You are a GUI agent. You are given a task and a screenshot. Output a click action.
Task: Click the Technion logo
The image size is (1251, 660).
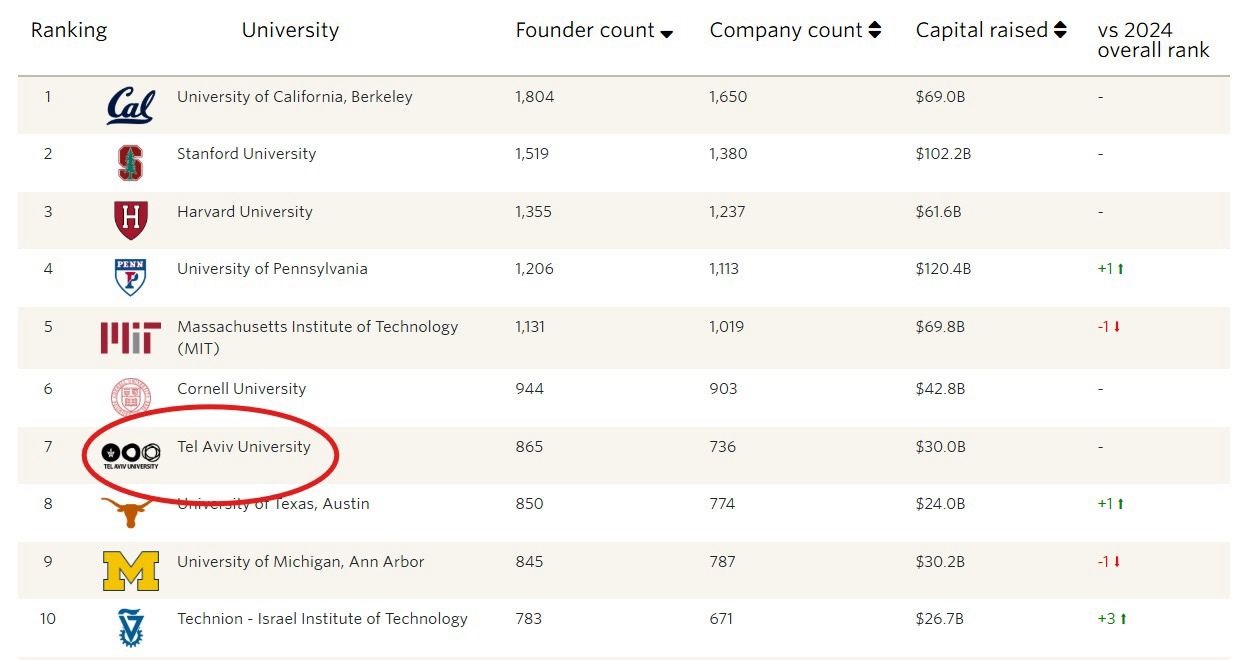tap(129, 626)
